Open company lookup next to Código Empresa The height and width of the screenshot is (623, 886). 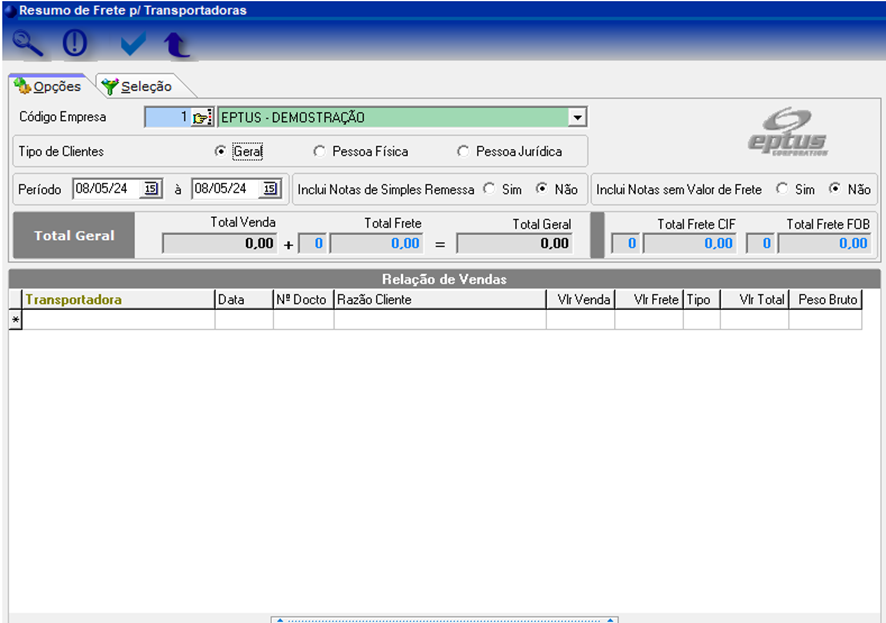click(202, 118)
